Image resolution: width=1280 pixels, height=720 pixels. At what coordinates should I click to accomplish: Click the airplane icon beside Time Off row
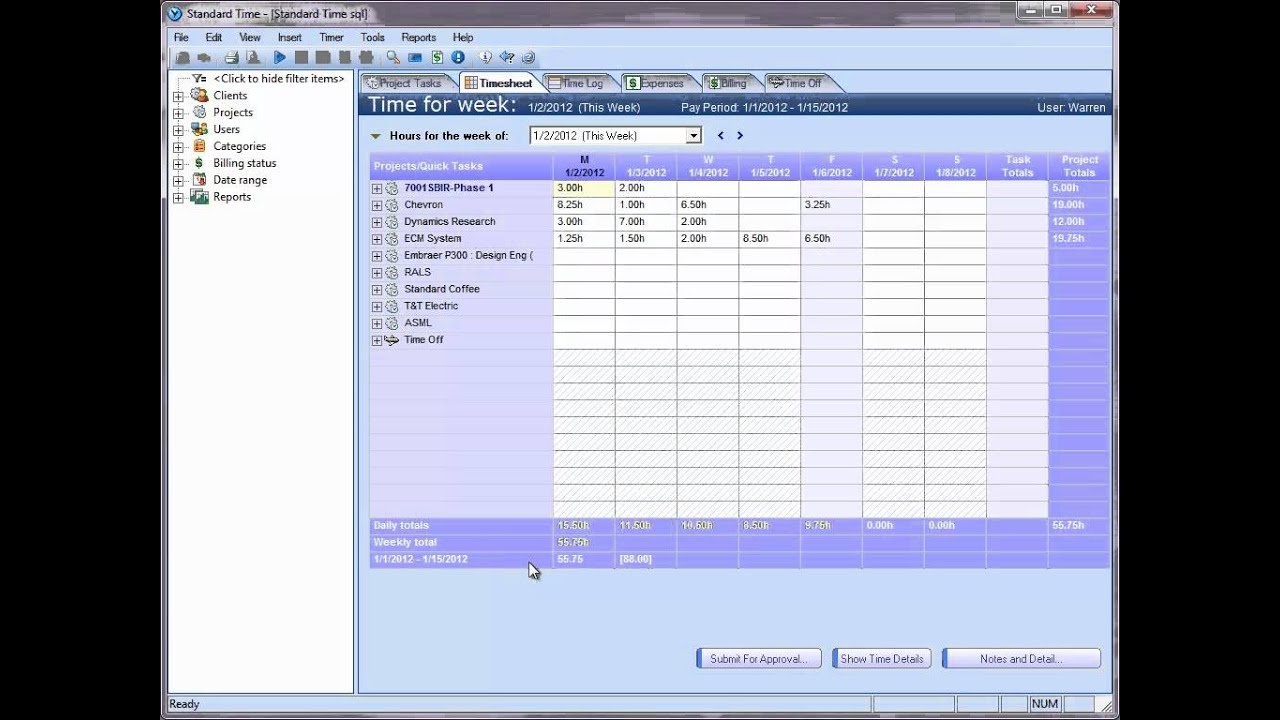coord(392,340)
